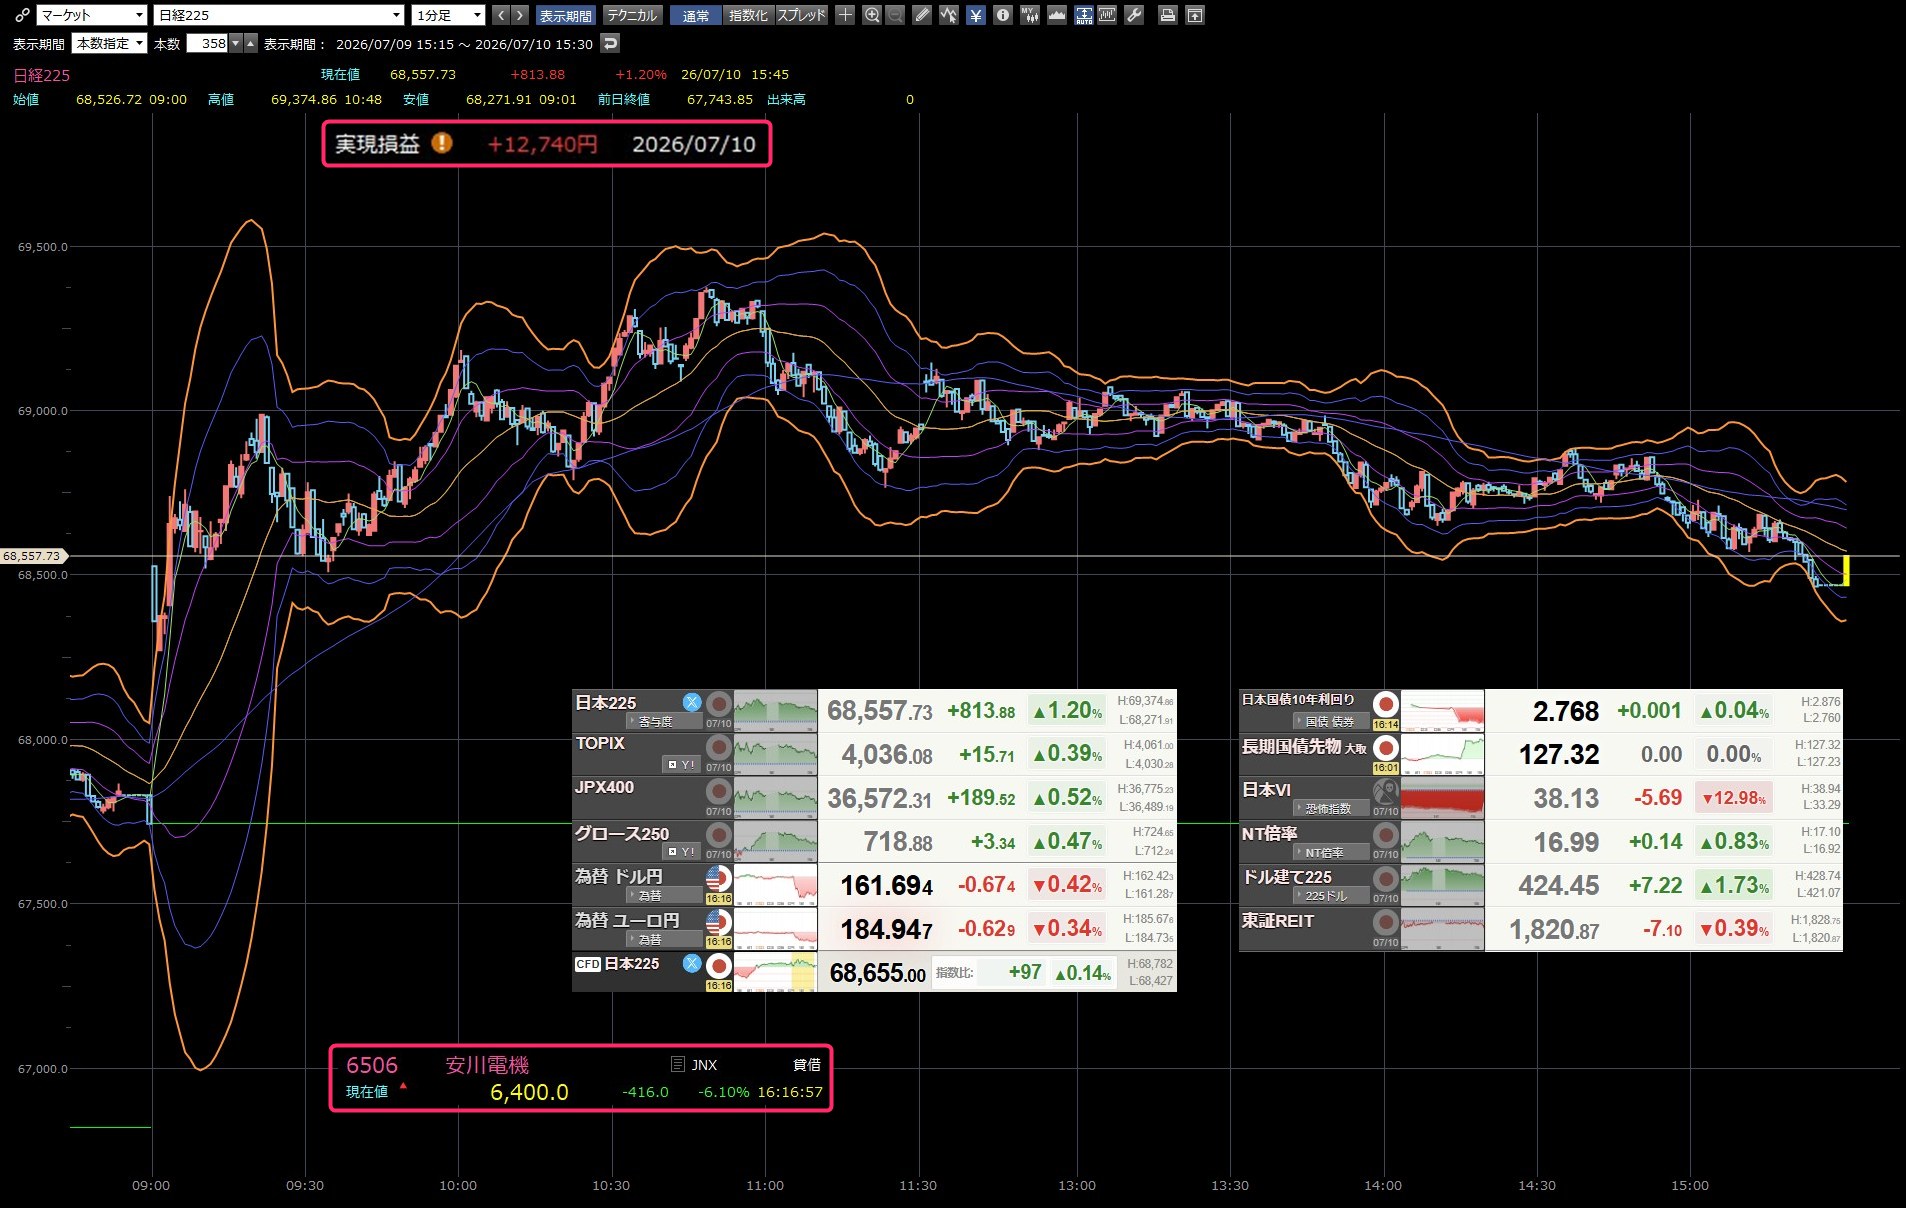Click the wrench settings icon
The image size is (1906, 1208).
tap(1134, 15)
